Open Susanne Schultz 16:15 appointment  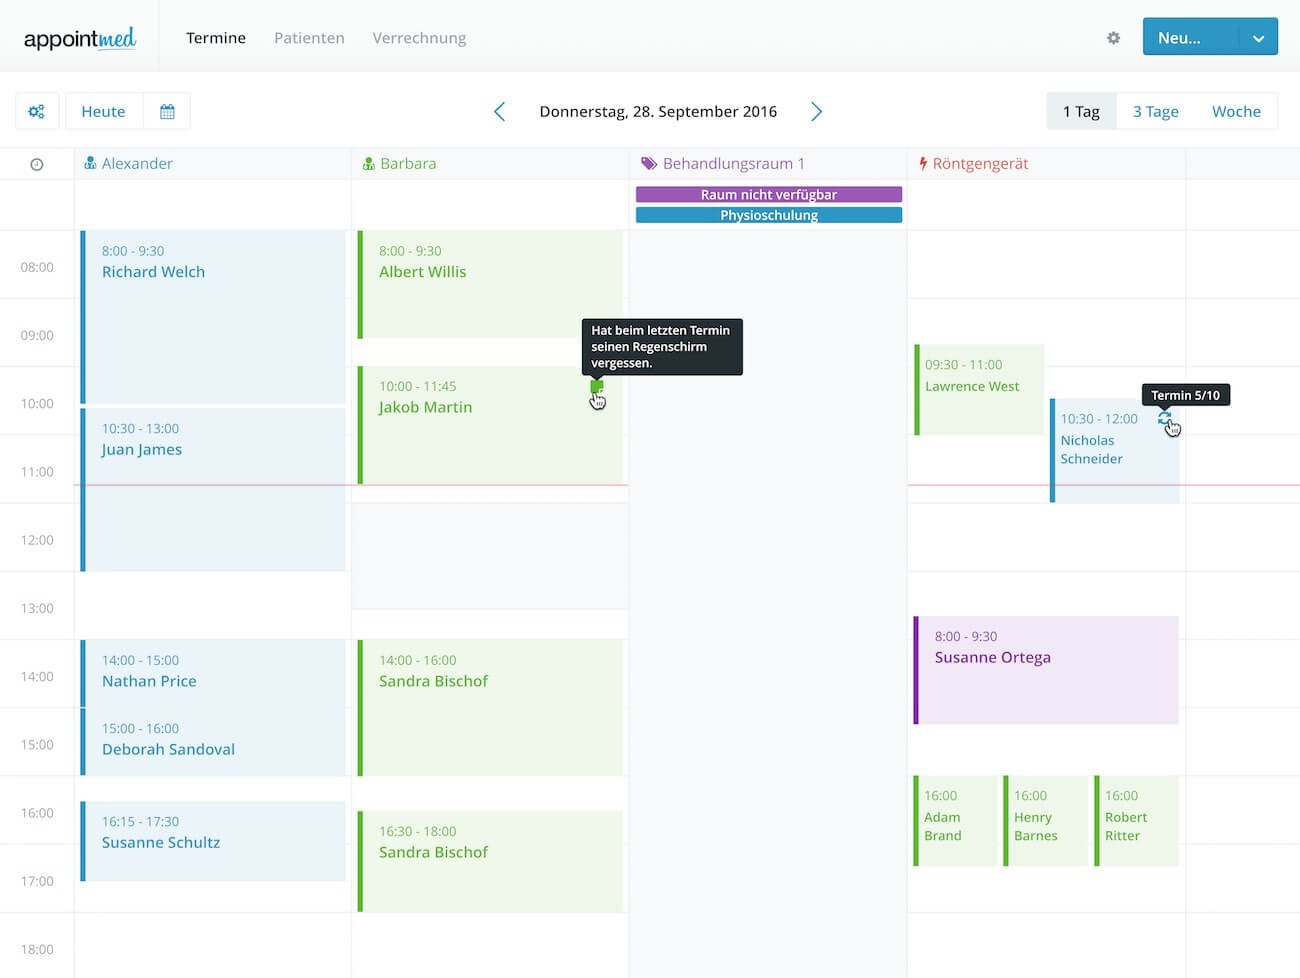213,841
